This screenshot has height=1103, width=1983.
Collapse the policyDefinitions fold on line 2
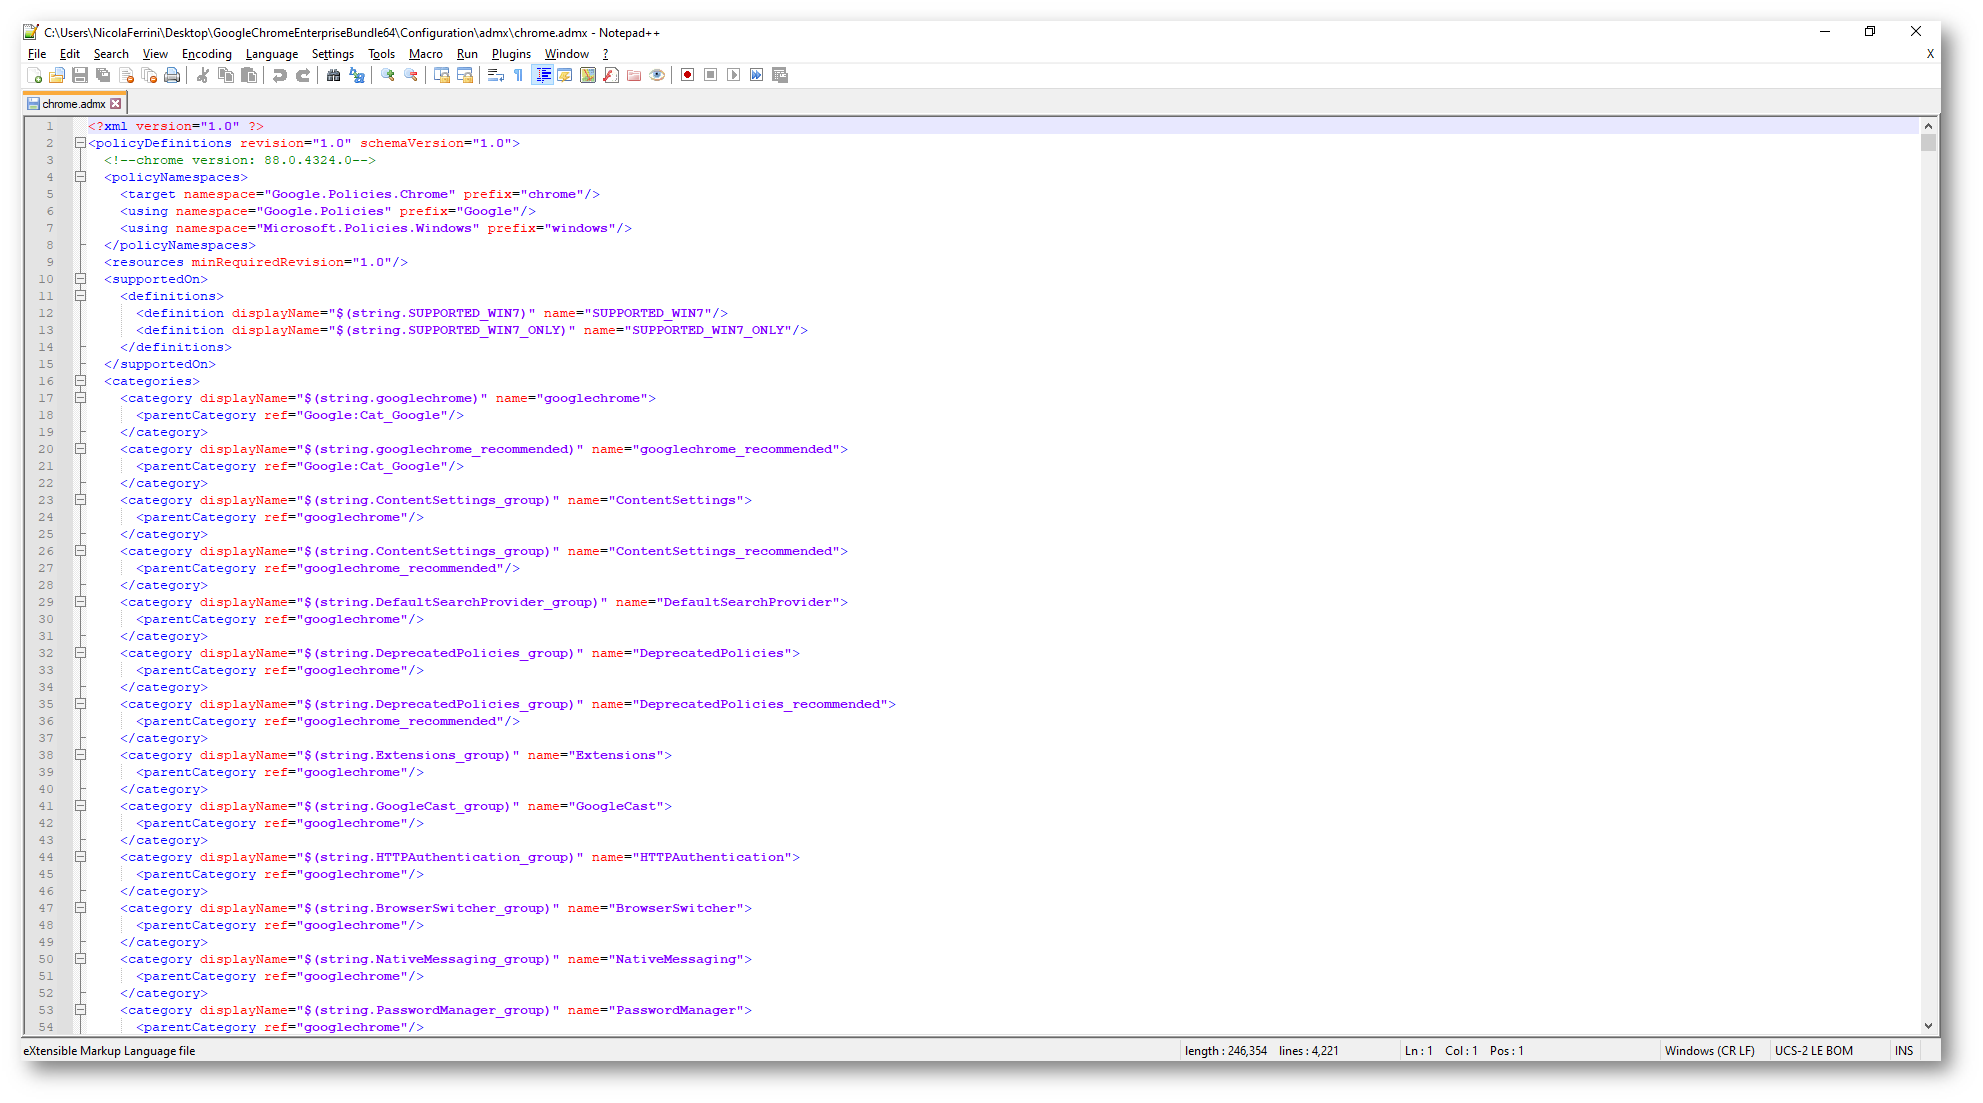pyautogui.click(x=80, y=143)
